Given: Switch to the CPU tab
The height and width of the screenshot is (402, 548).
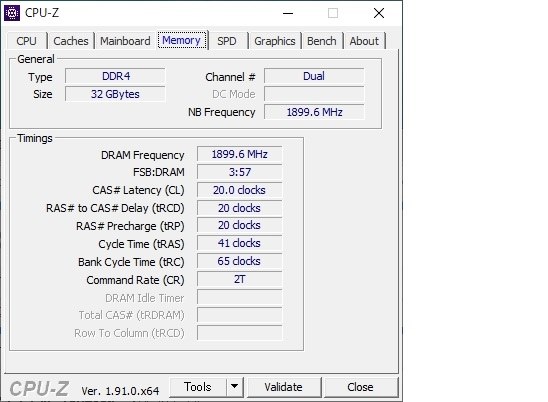Looking at the screenshot, I should click(27, 41).
